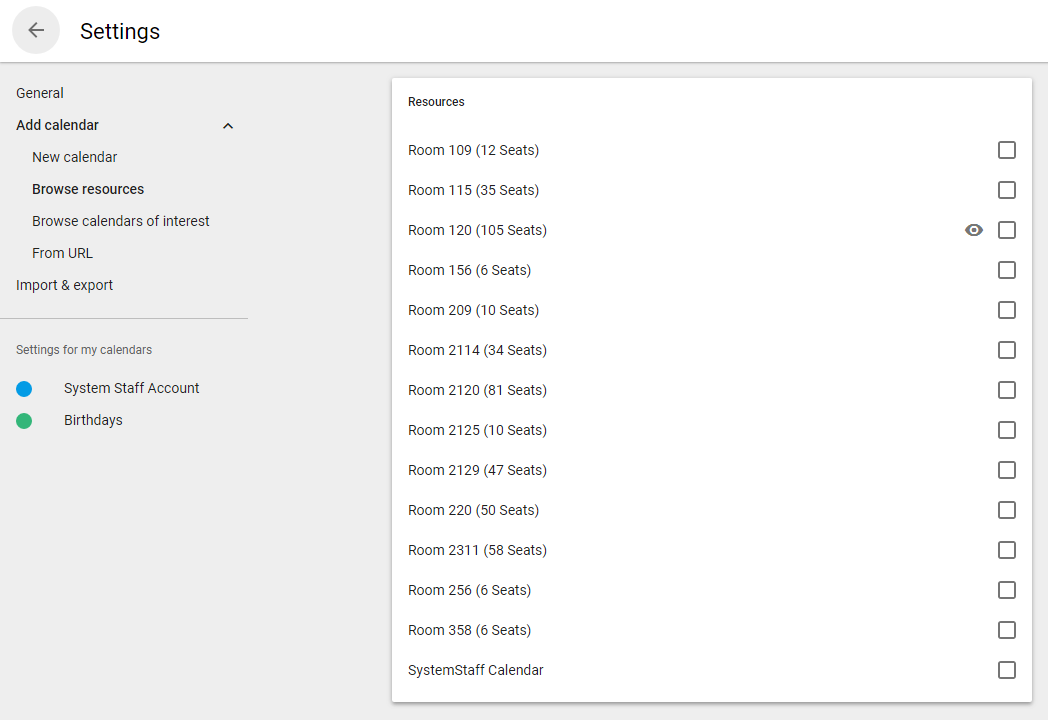Click the Resources heading
The image size is (1048, 720).
(436, 102)
